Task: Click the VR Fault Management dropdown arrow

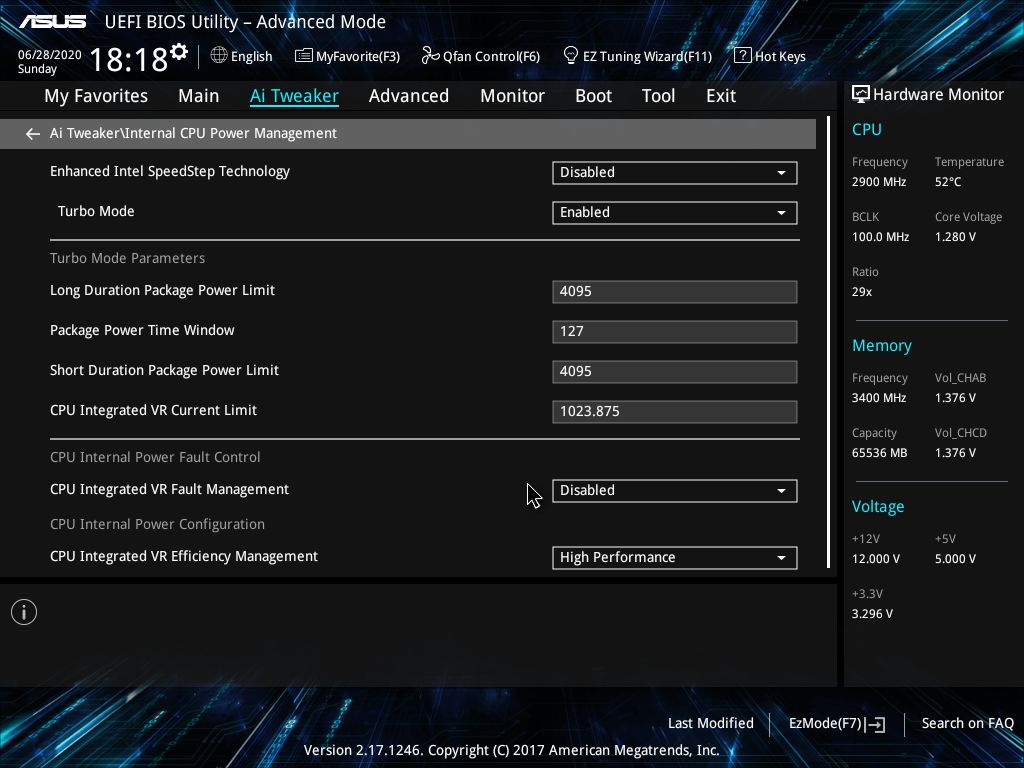Action: 781,491
